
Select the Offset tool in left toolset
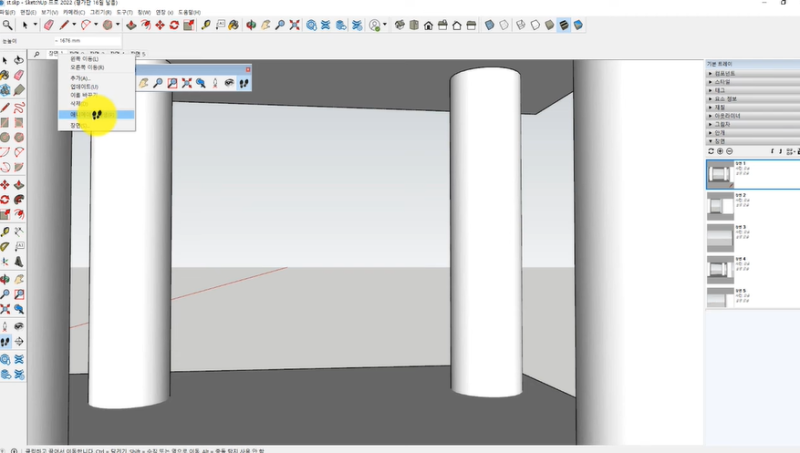[19, 214]
